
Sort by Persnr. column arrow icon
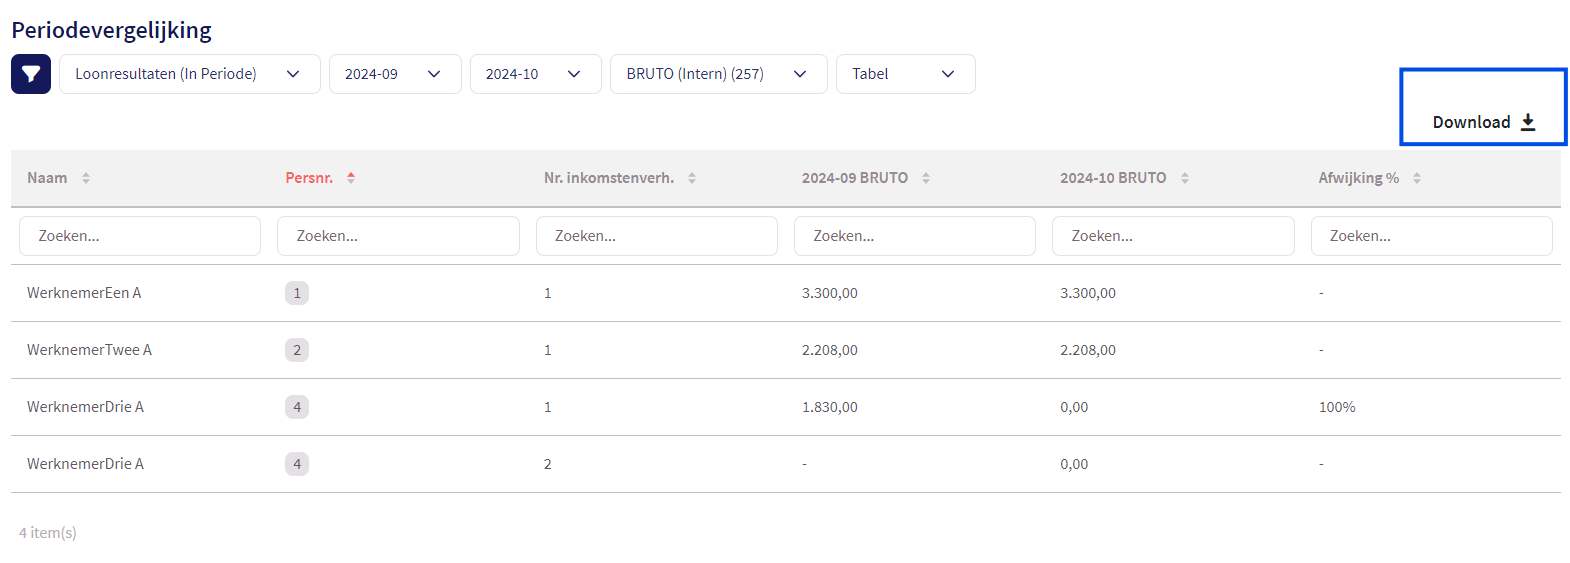click(x=351, y=178)
